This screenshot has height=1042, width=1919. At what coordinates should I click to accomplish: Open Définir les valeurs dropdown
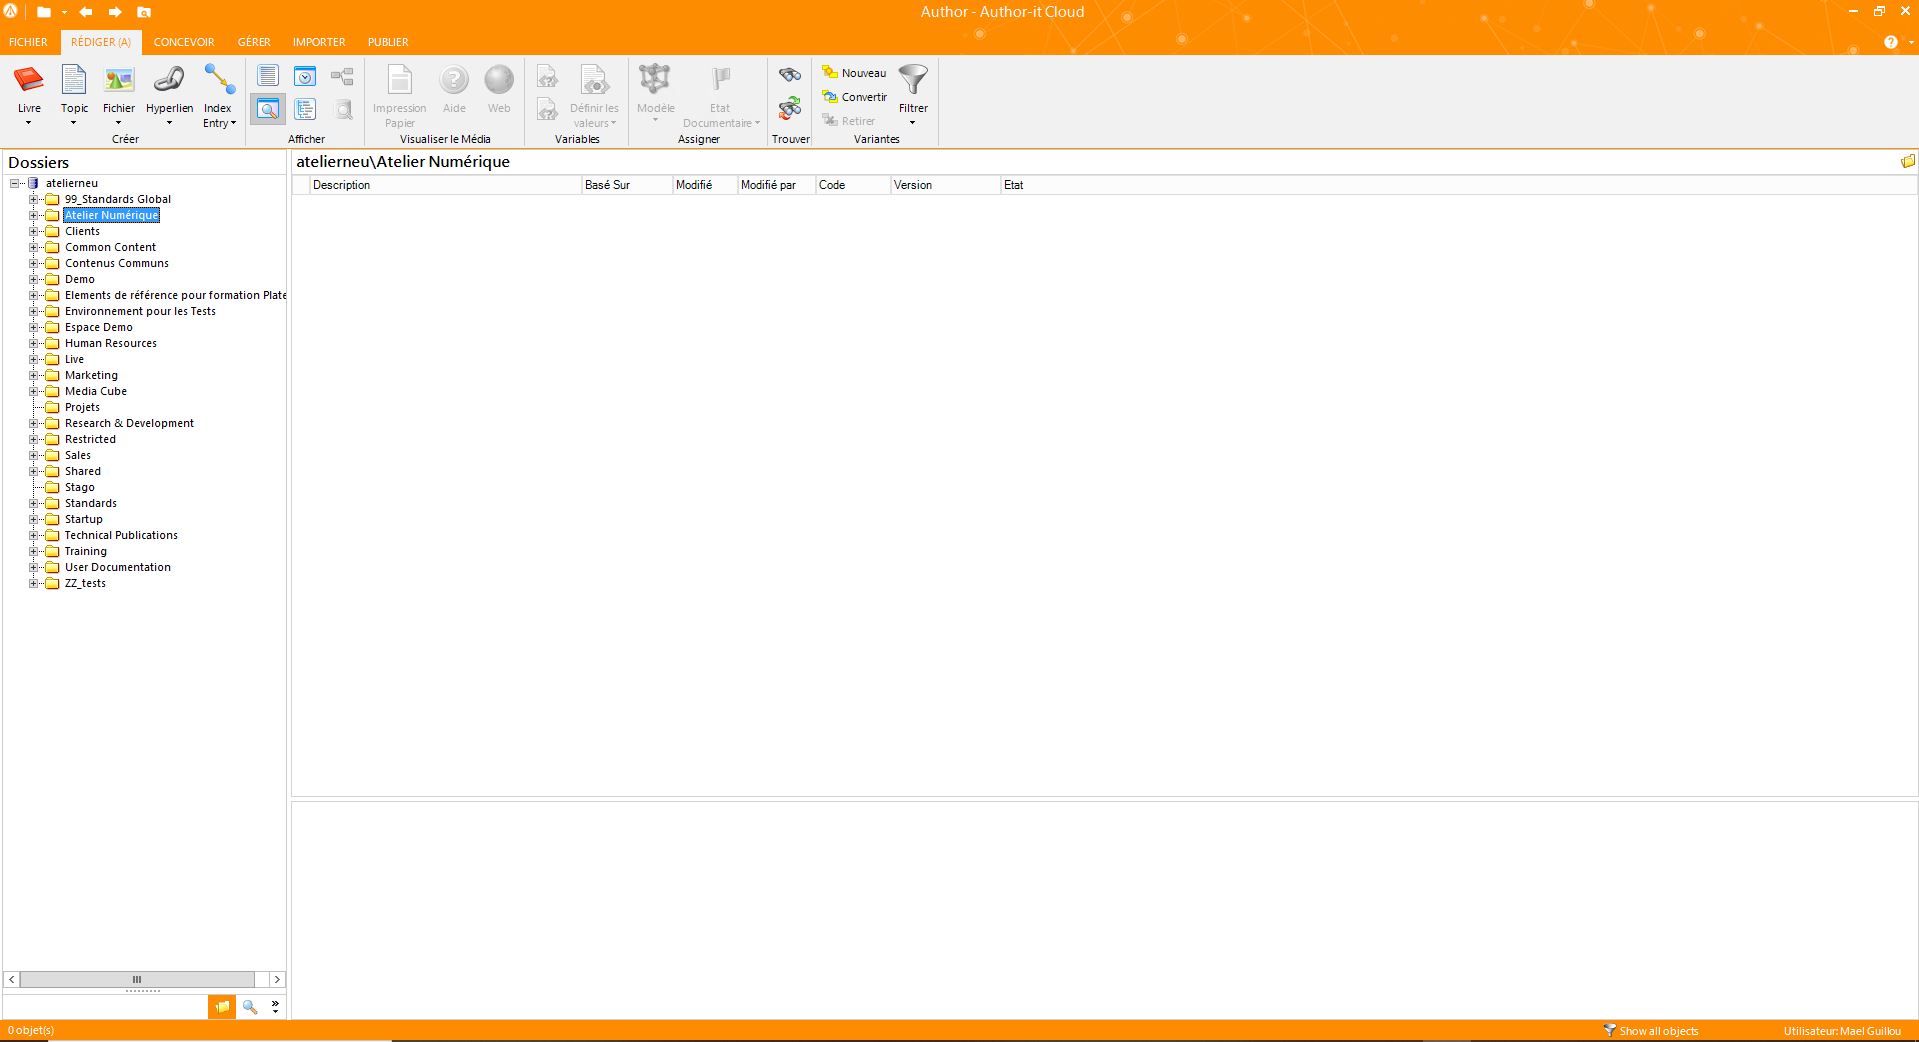[x=594, y=115]
